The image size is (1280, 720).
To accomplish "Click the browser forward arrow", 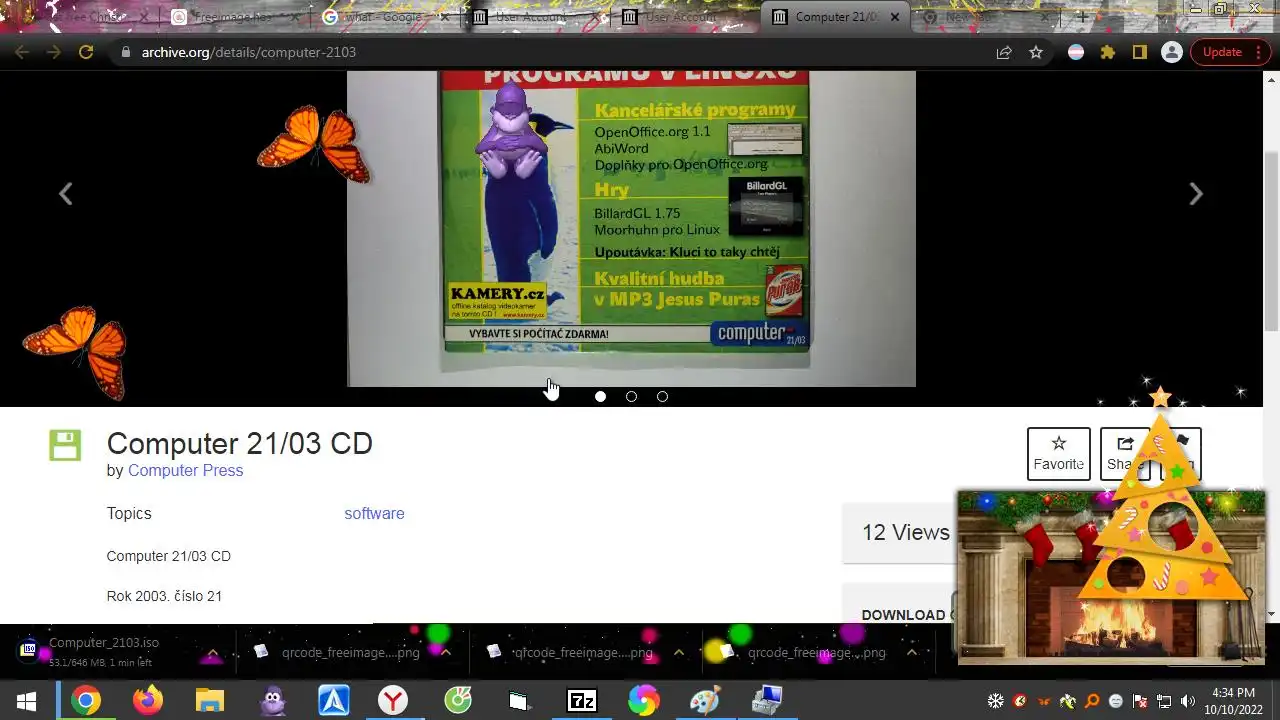I will (x=54, y=52).
